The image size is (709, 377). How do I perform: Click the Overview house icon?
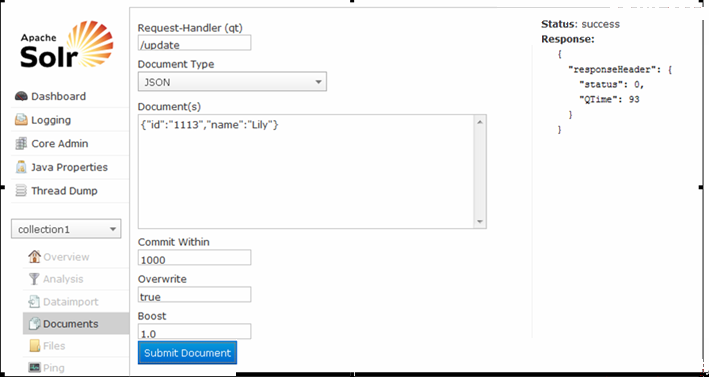pos(34,257)
